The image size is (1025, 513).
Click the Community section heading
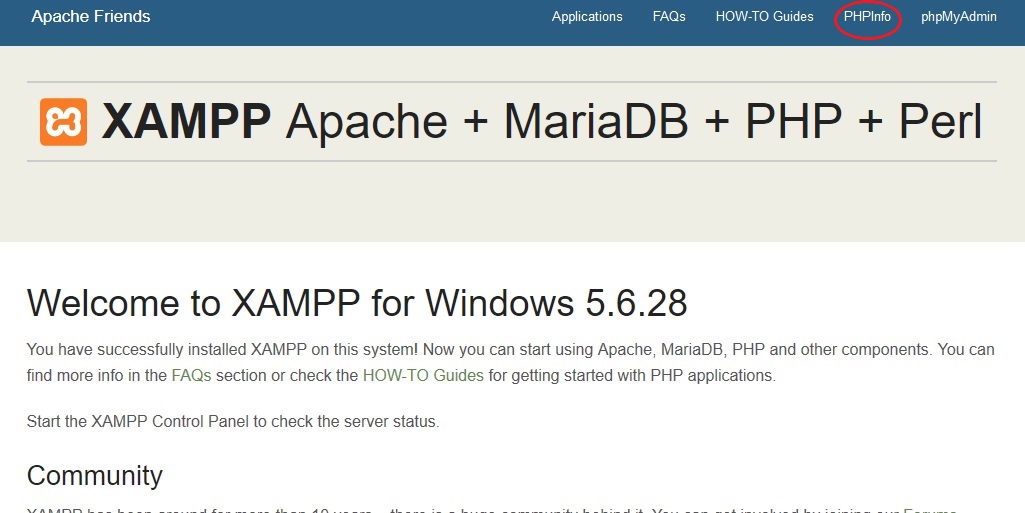[x=94, y=474]
